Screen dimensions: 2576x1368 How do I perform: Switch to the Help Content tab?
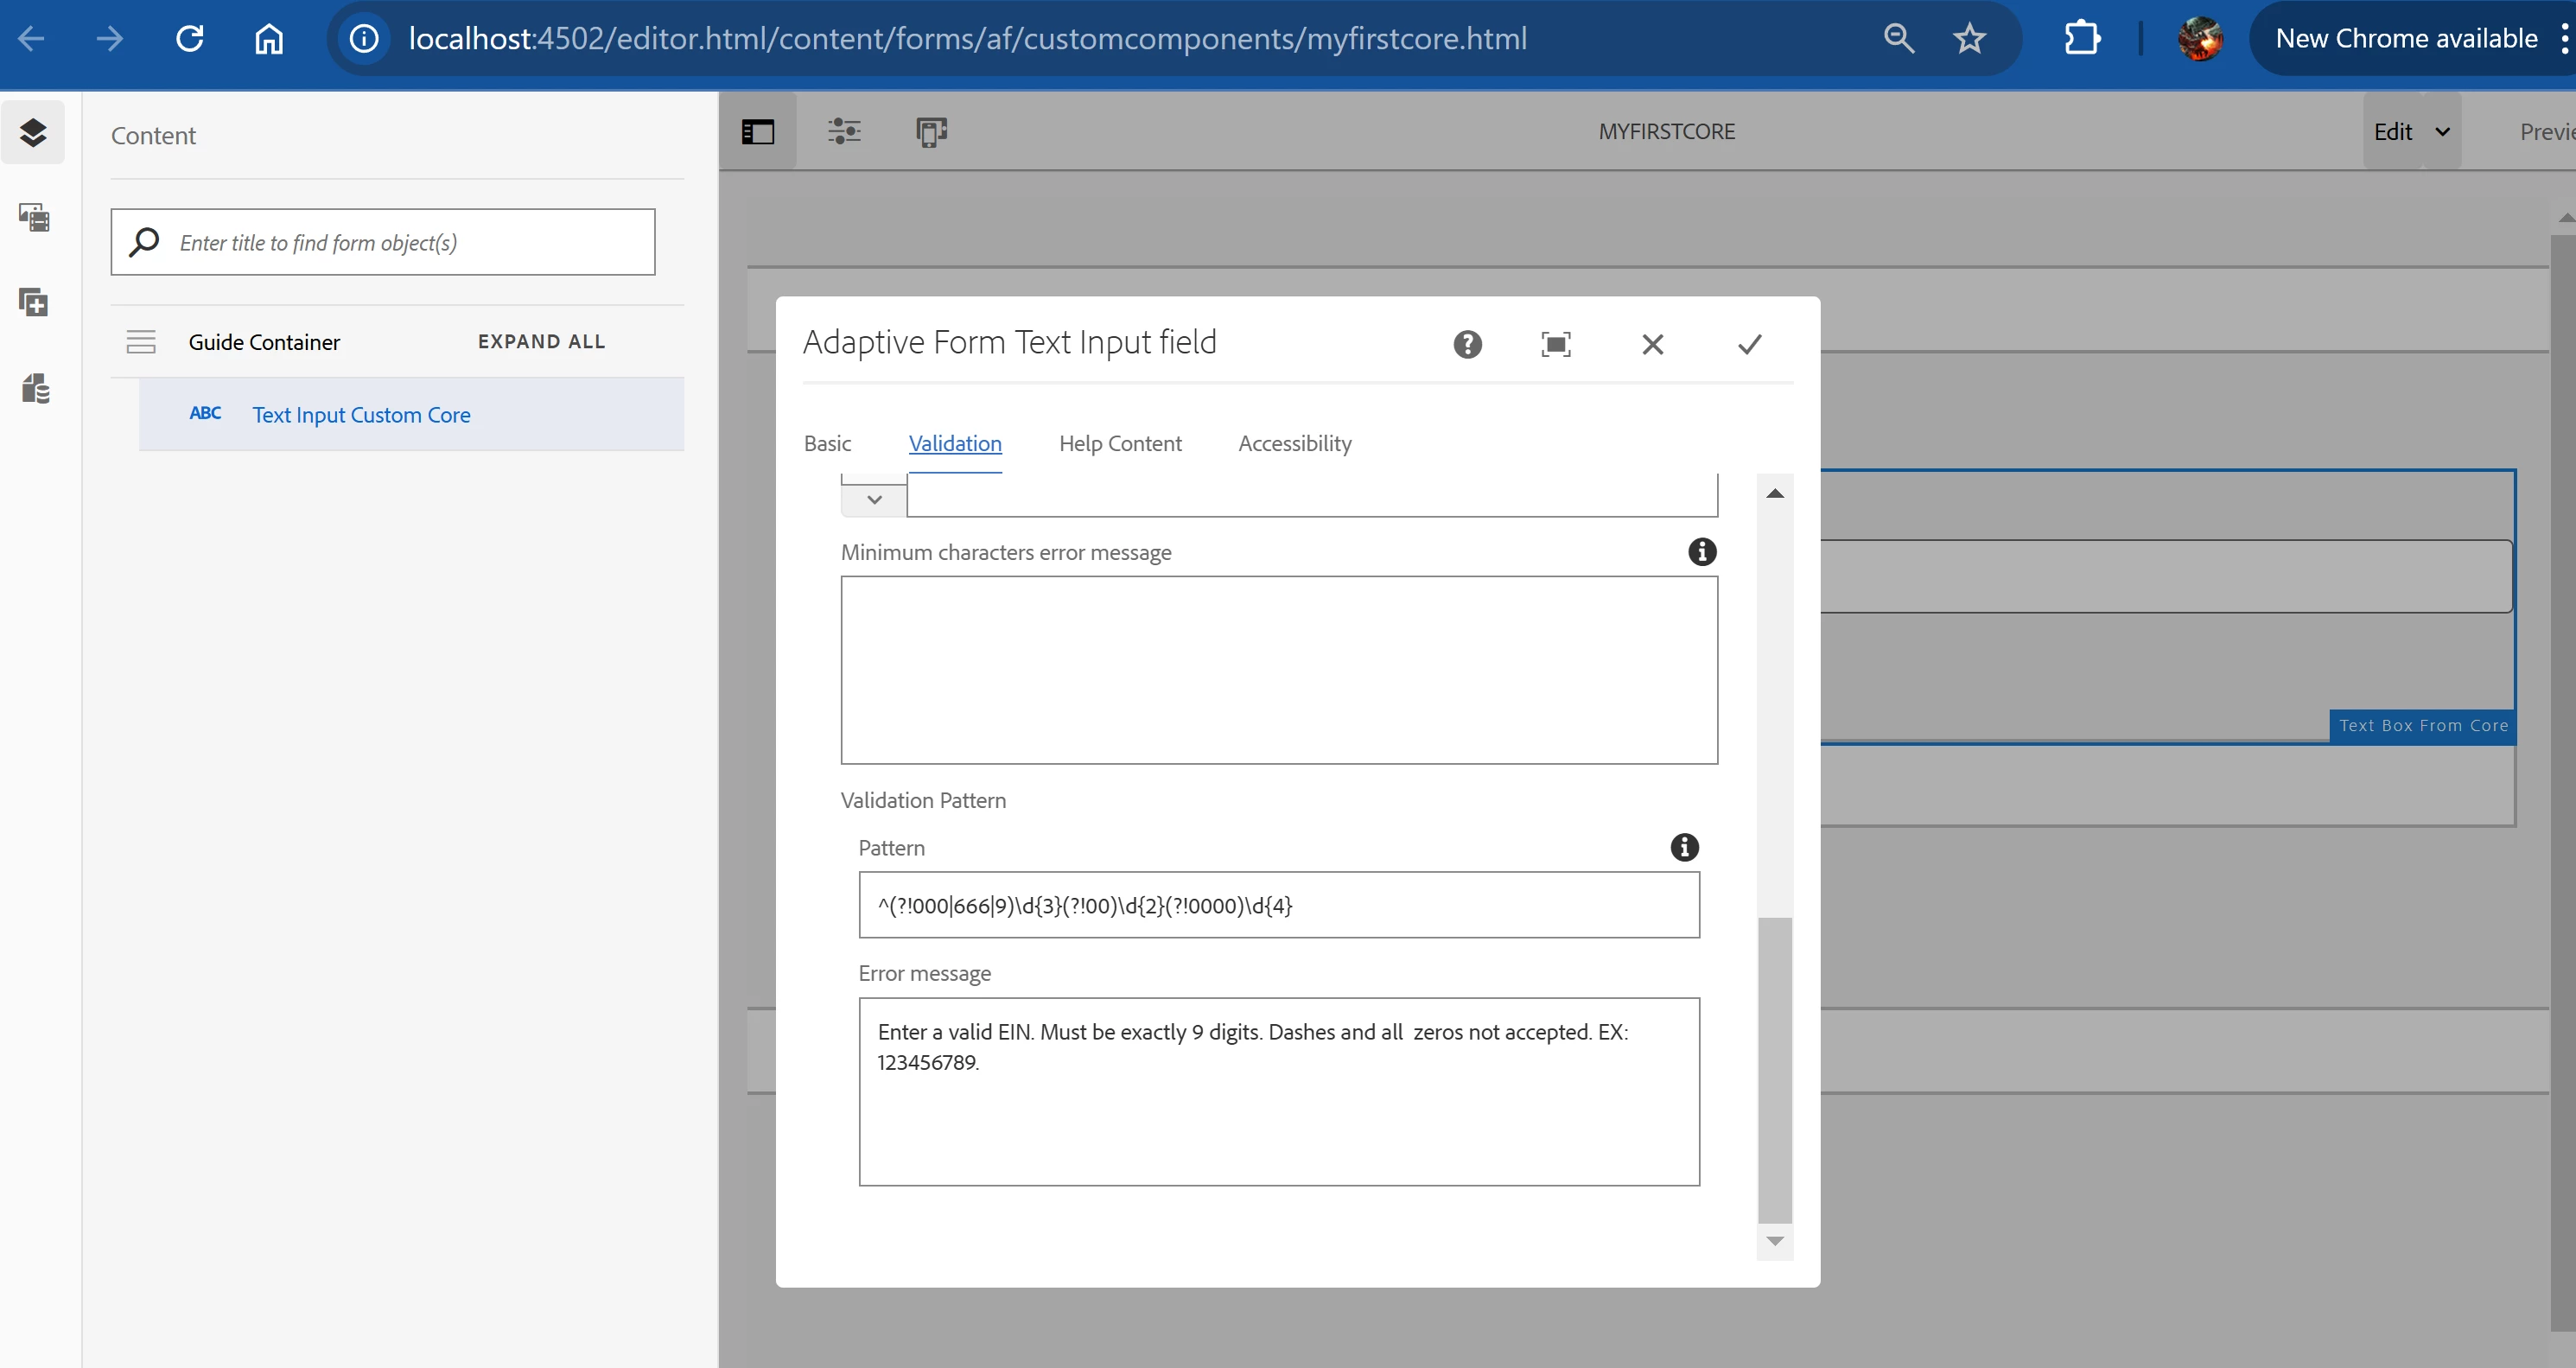[x=1120, y=443]
